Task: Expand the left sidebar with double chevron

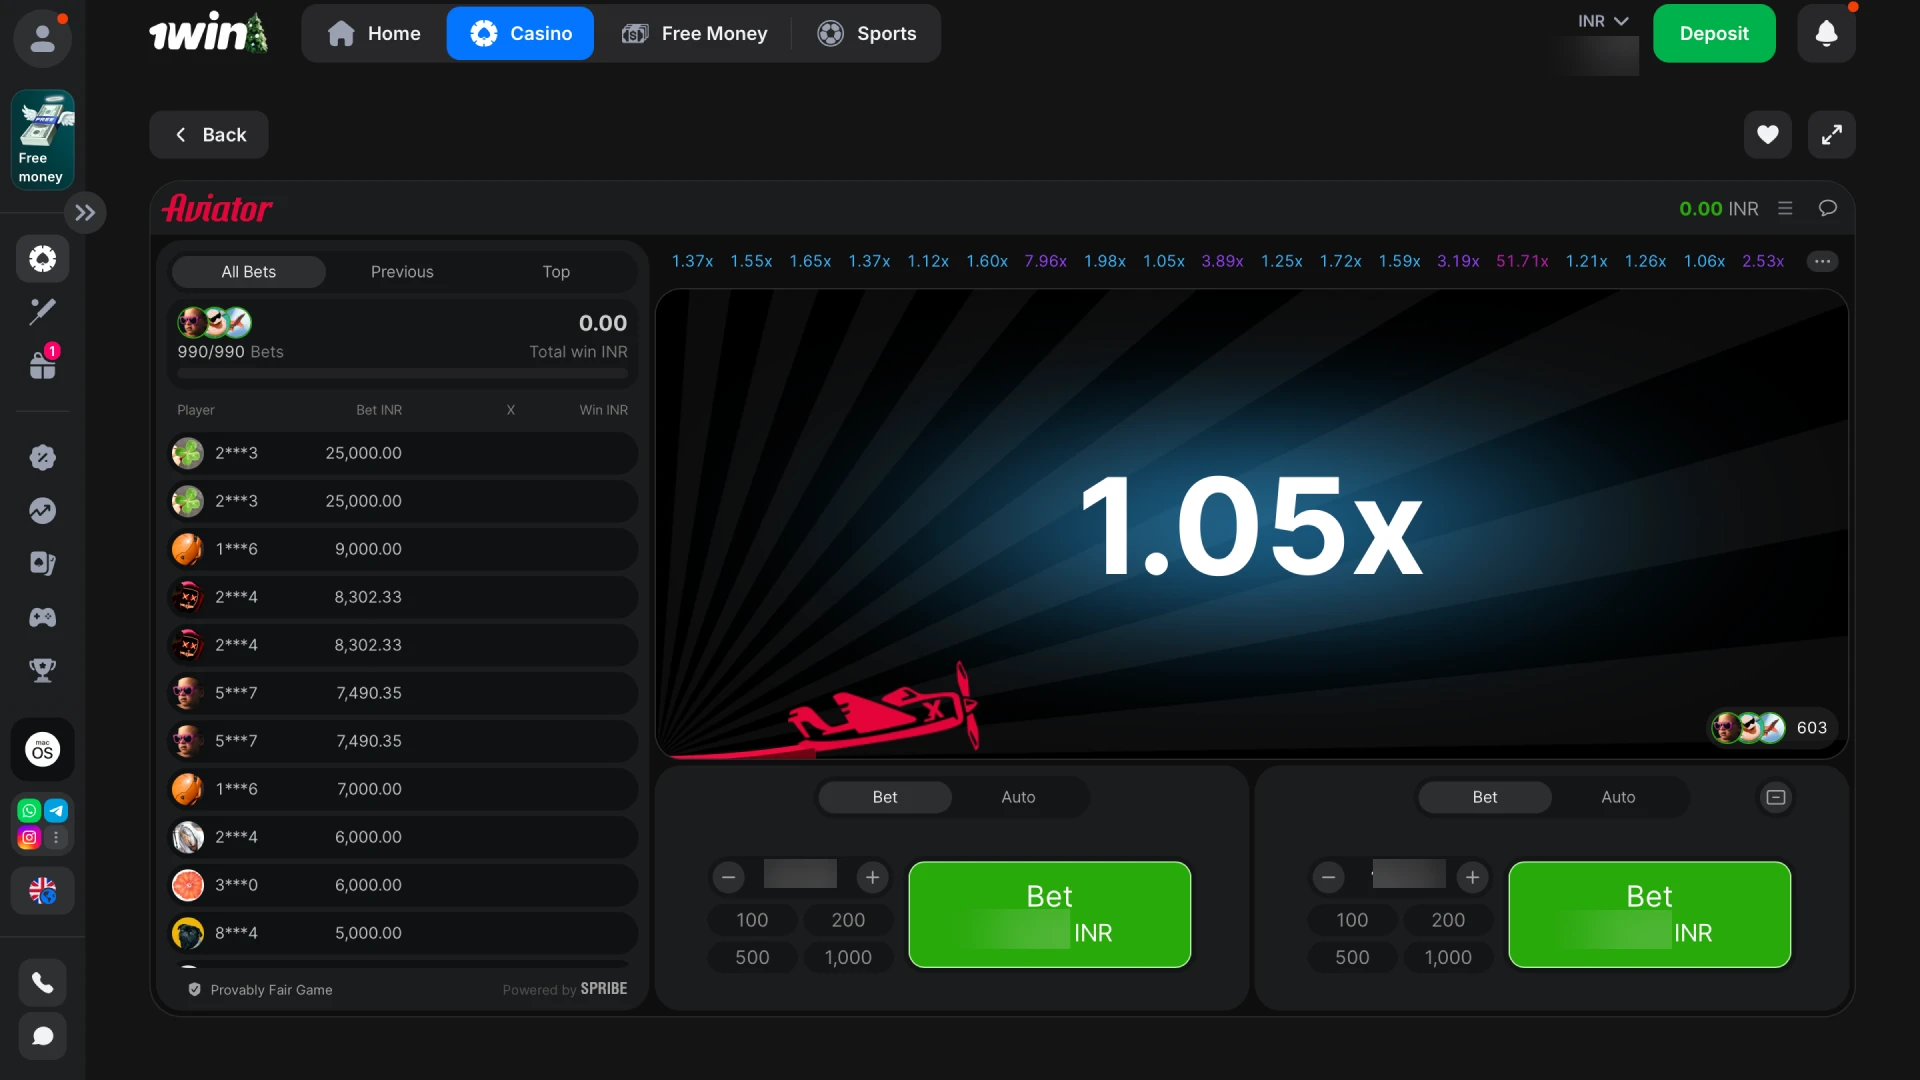Action: coord(85,212)
